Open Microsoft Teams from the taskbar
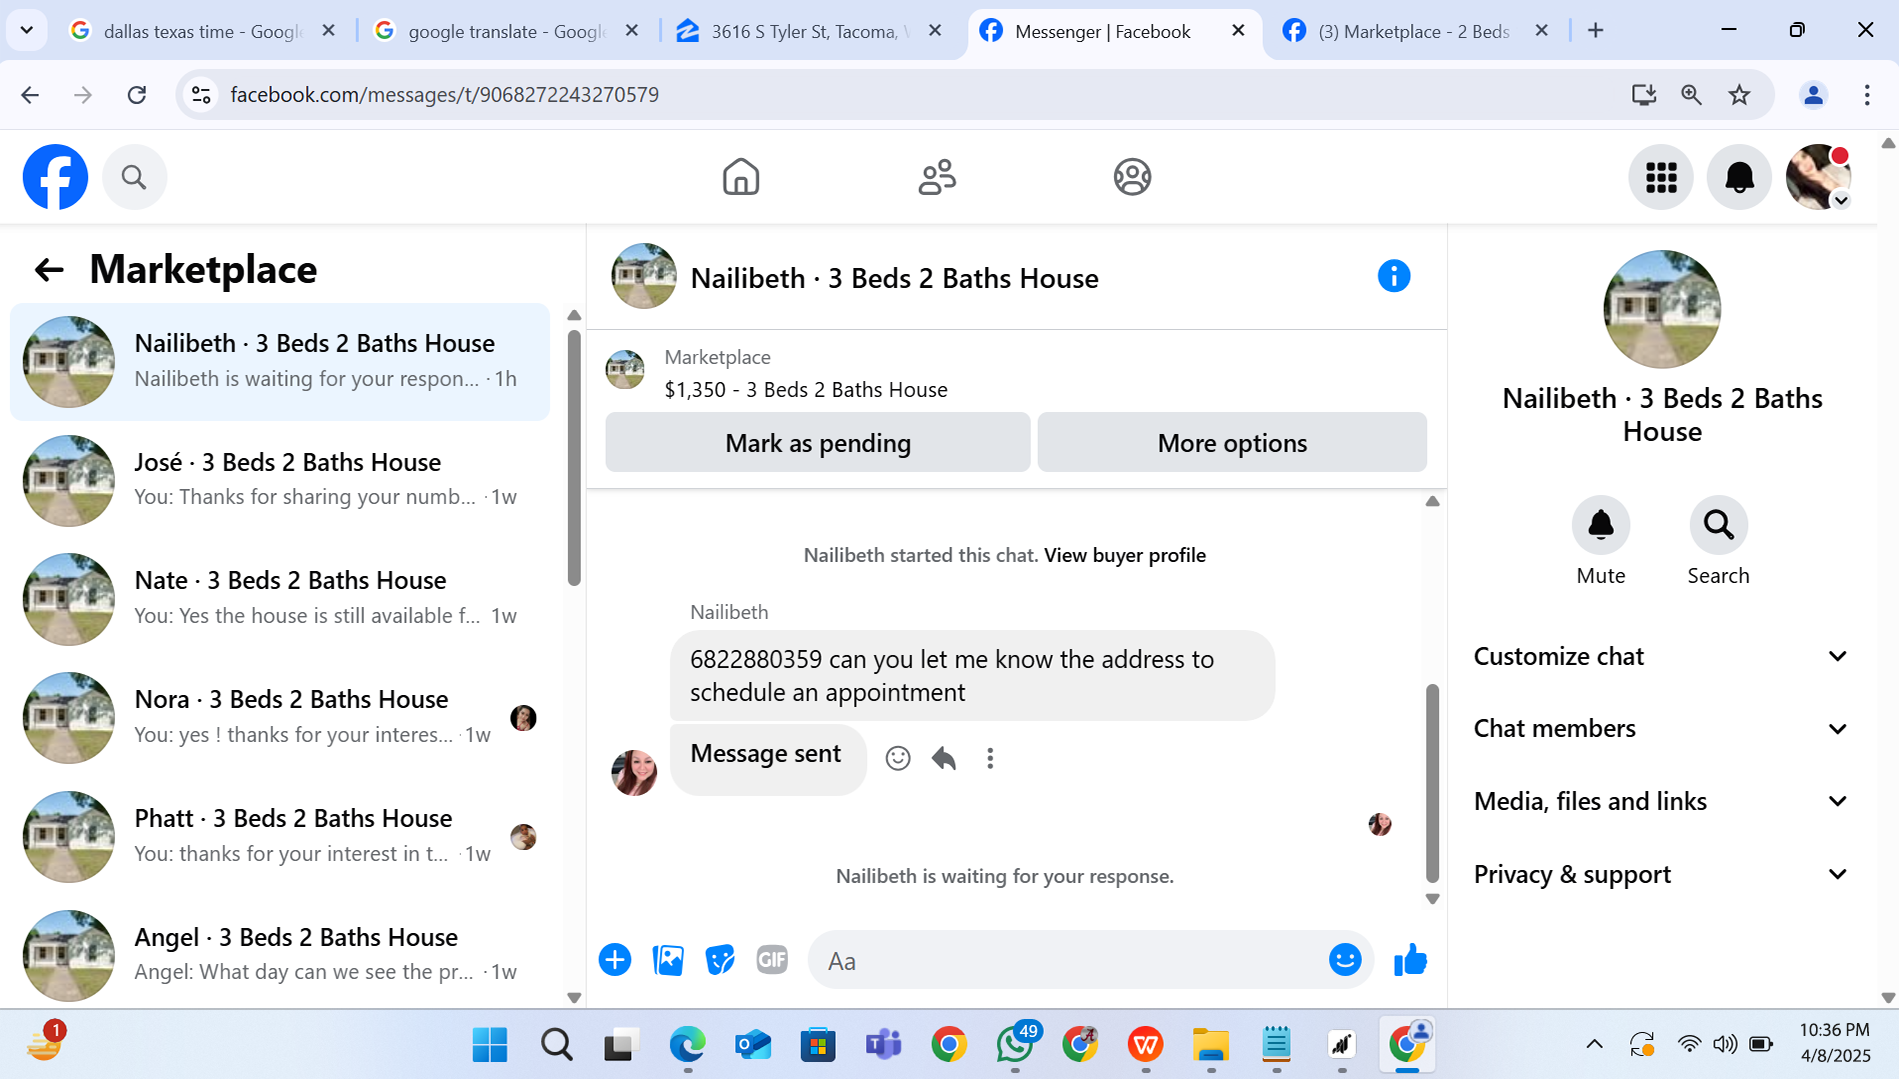 (883, 1044)
